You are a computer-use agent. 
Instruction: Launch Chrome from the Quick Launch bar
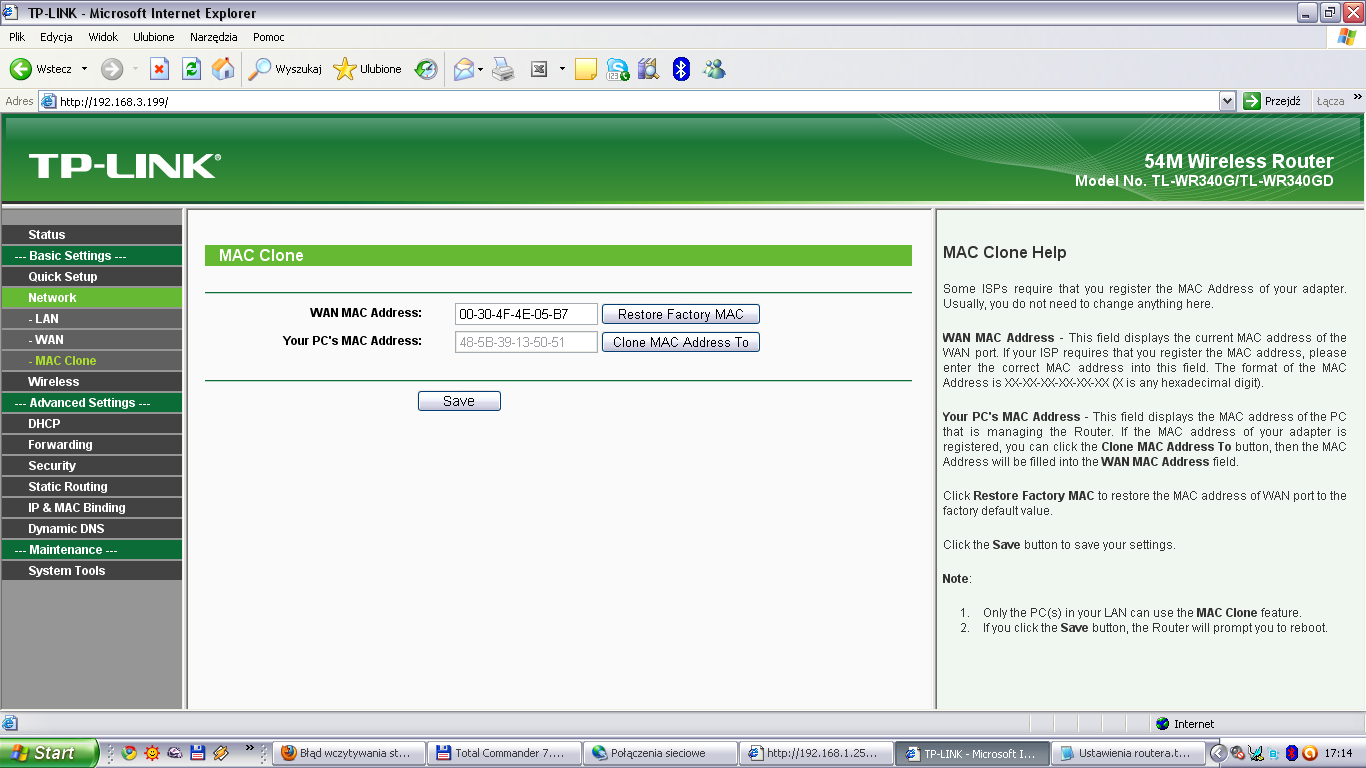(129, 753)
